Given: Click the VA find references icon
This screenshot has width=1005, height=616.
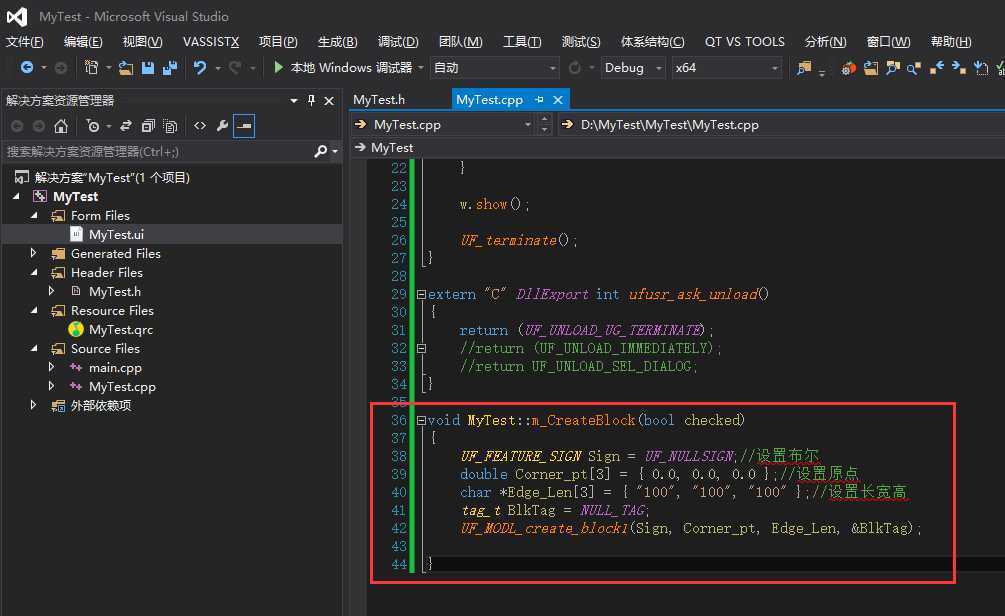Looking at the screenshot, I should pos(914,68).
